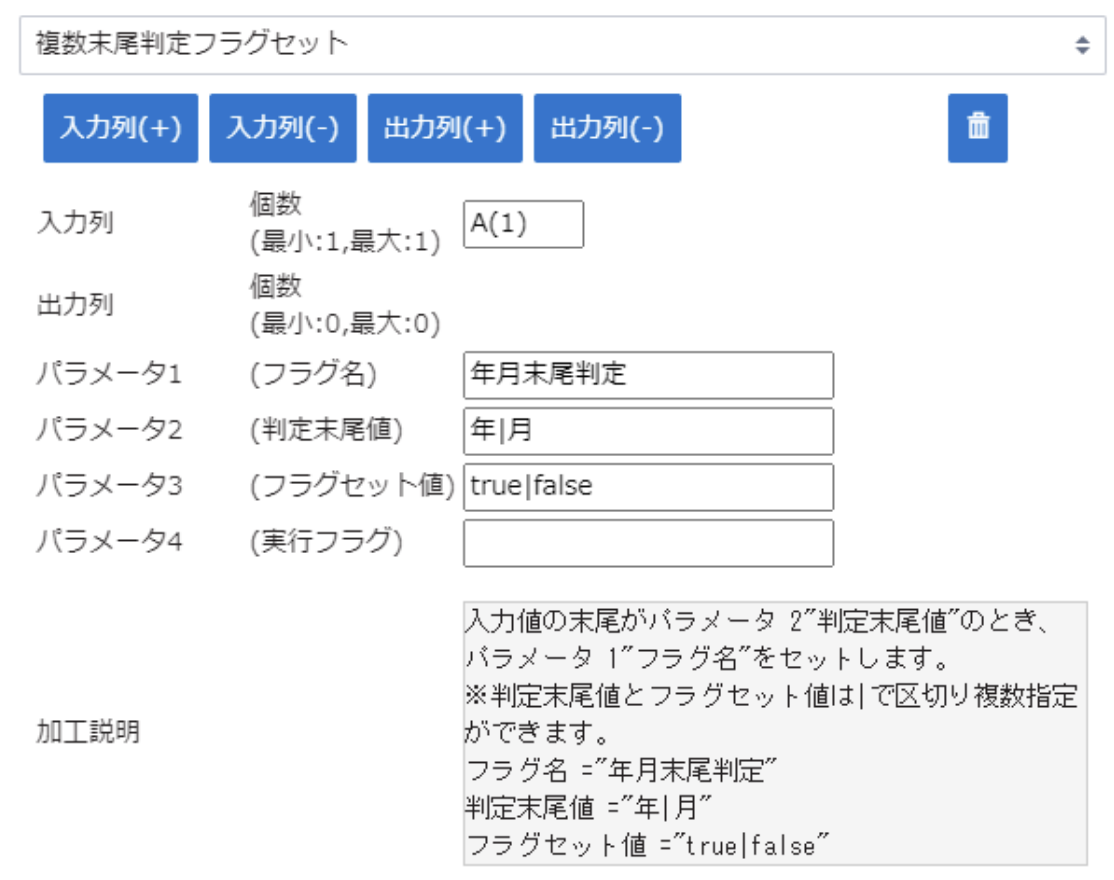This screenshot has height=880, width=1114.
Task: Click the 判定末尾値 input field
Action: click(648, 431)
